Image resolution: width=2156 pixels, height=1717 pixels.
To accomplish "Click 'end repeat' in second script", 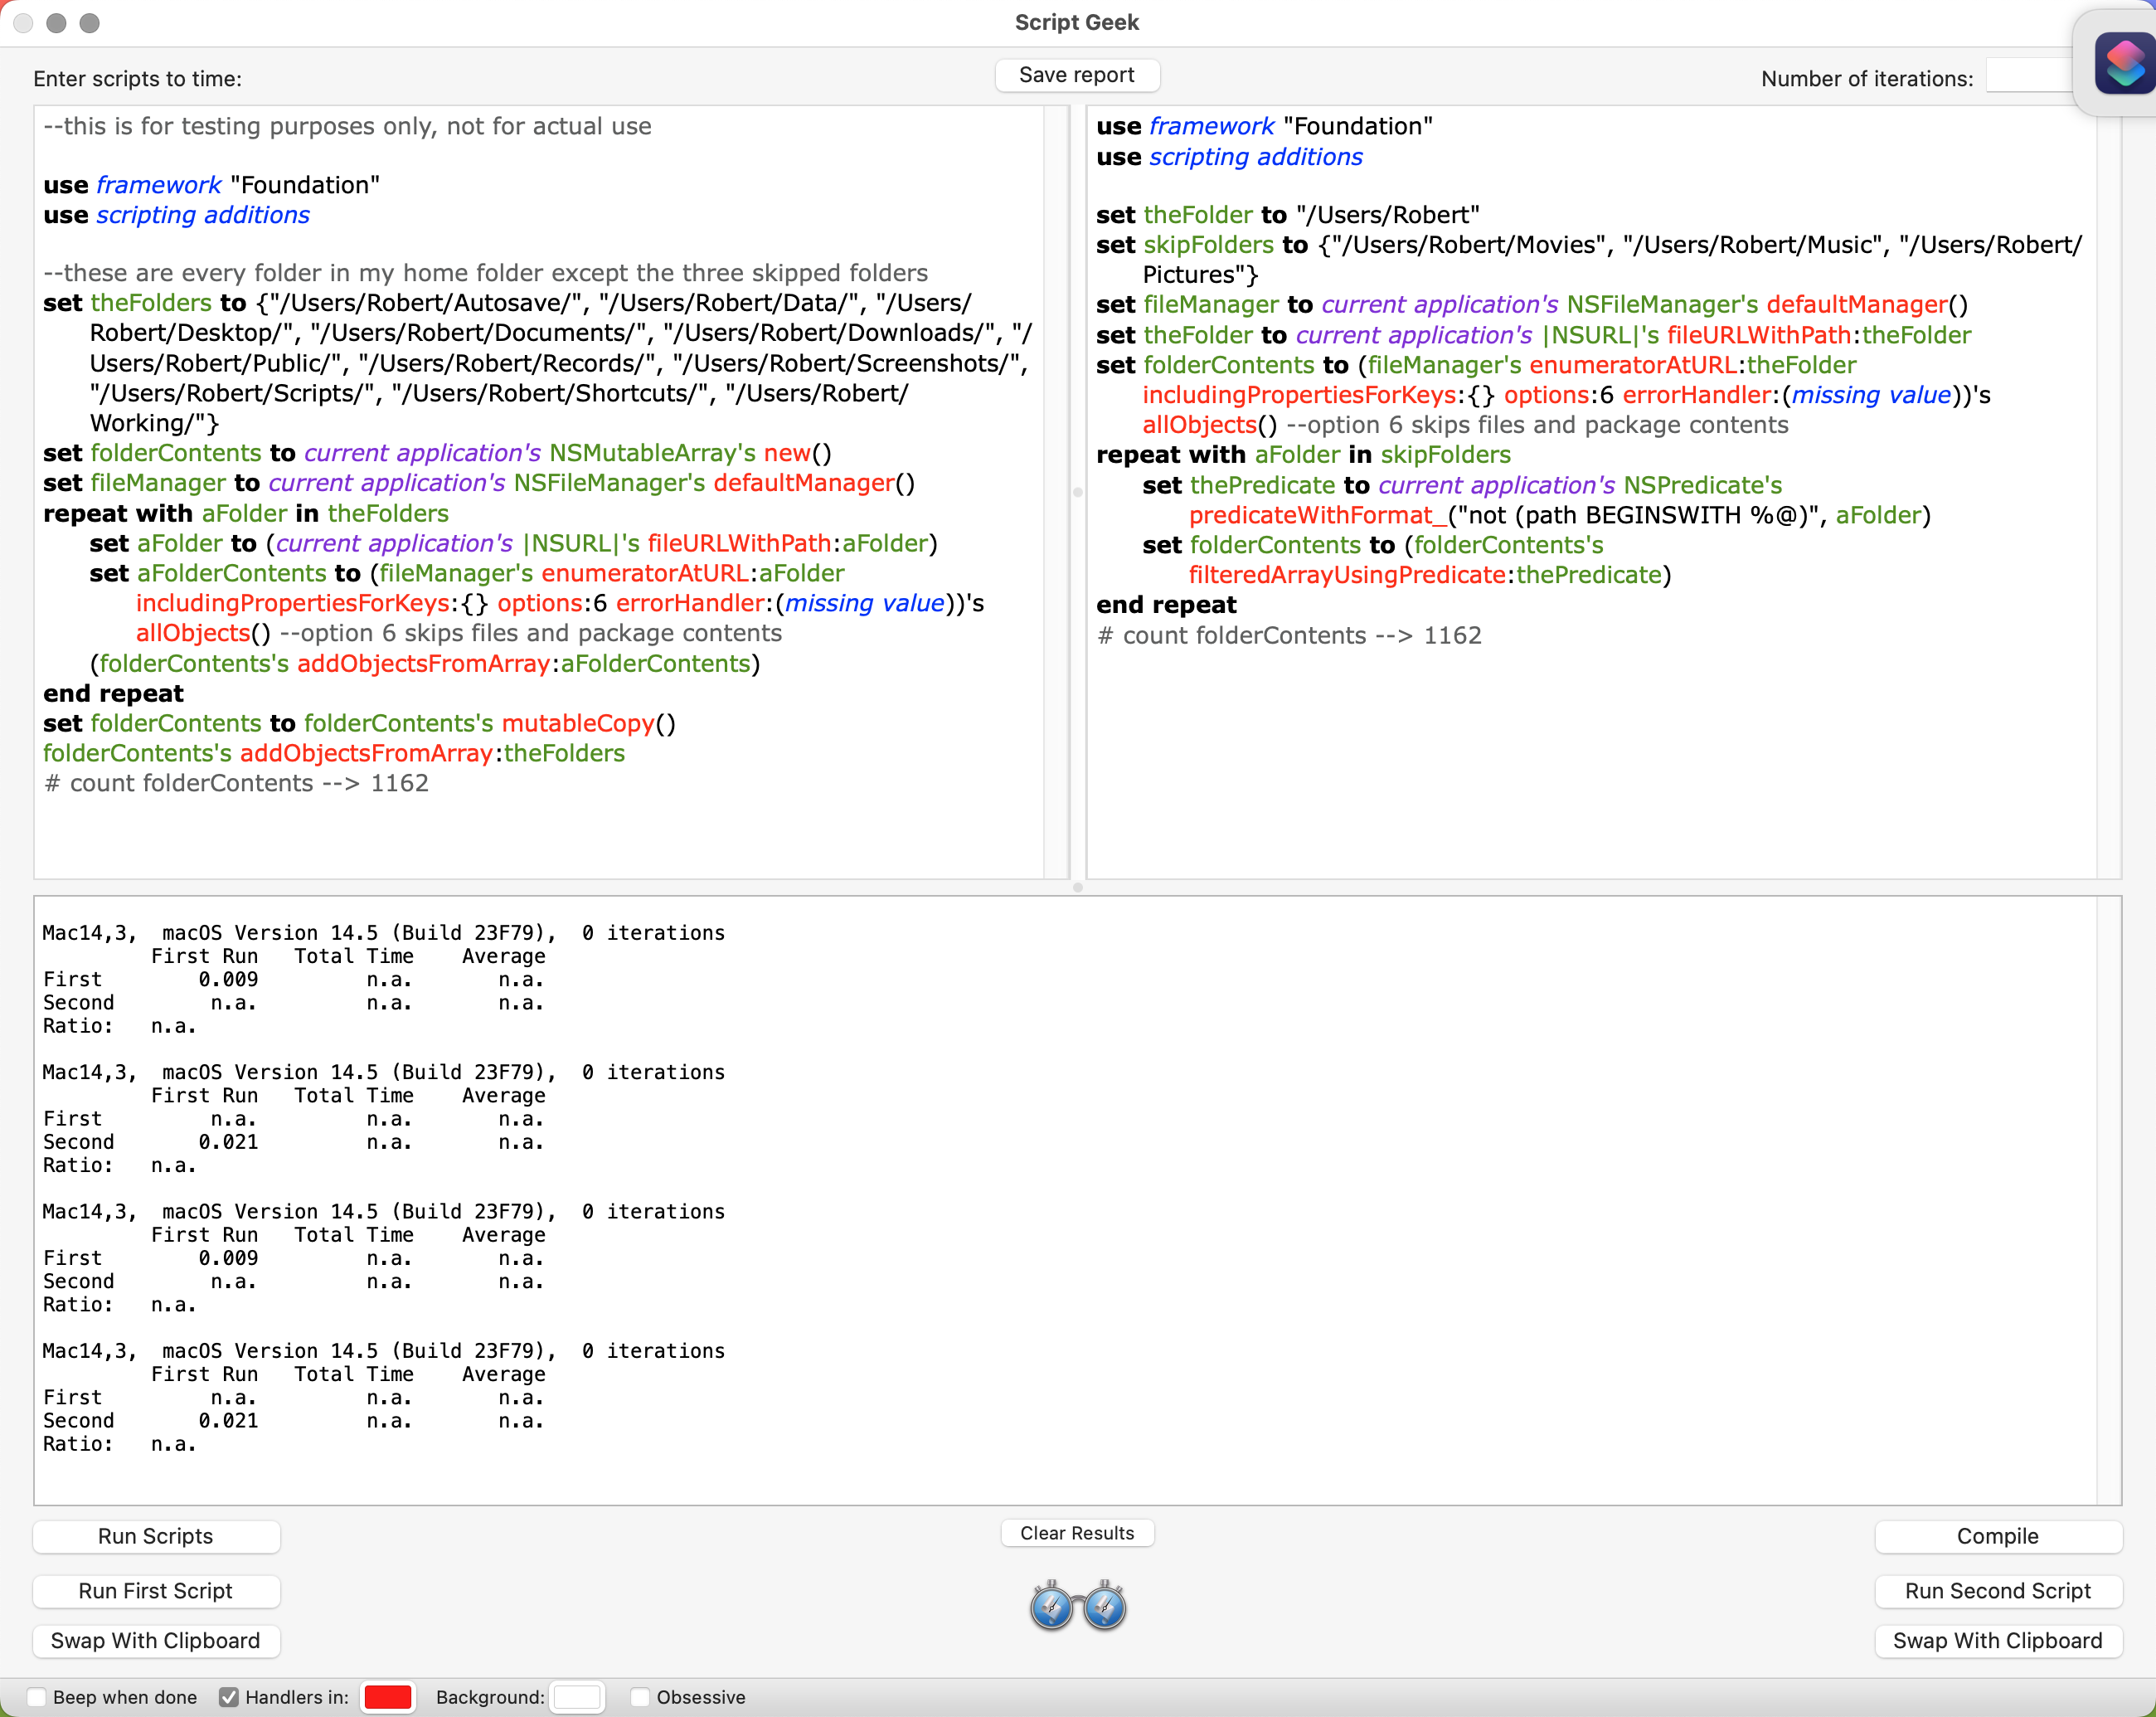I will point(1166,605).
